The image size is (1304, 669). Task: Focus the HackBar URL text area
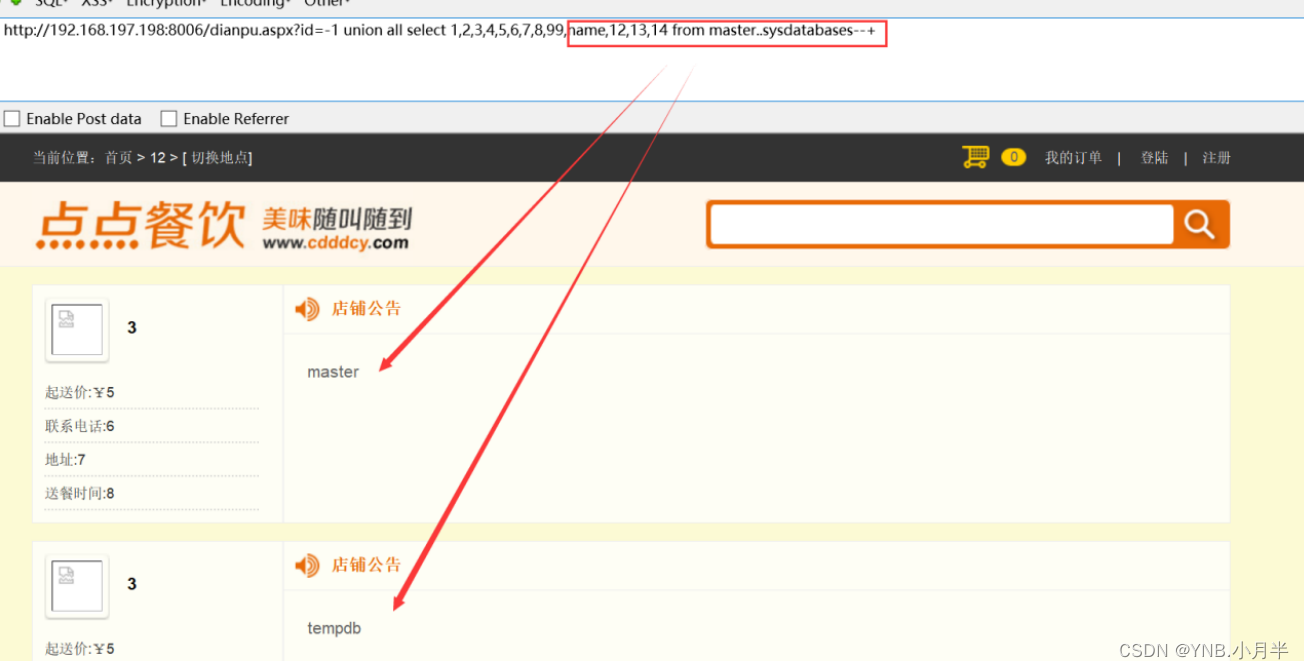coord(652,60)
